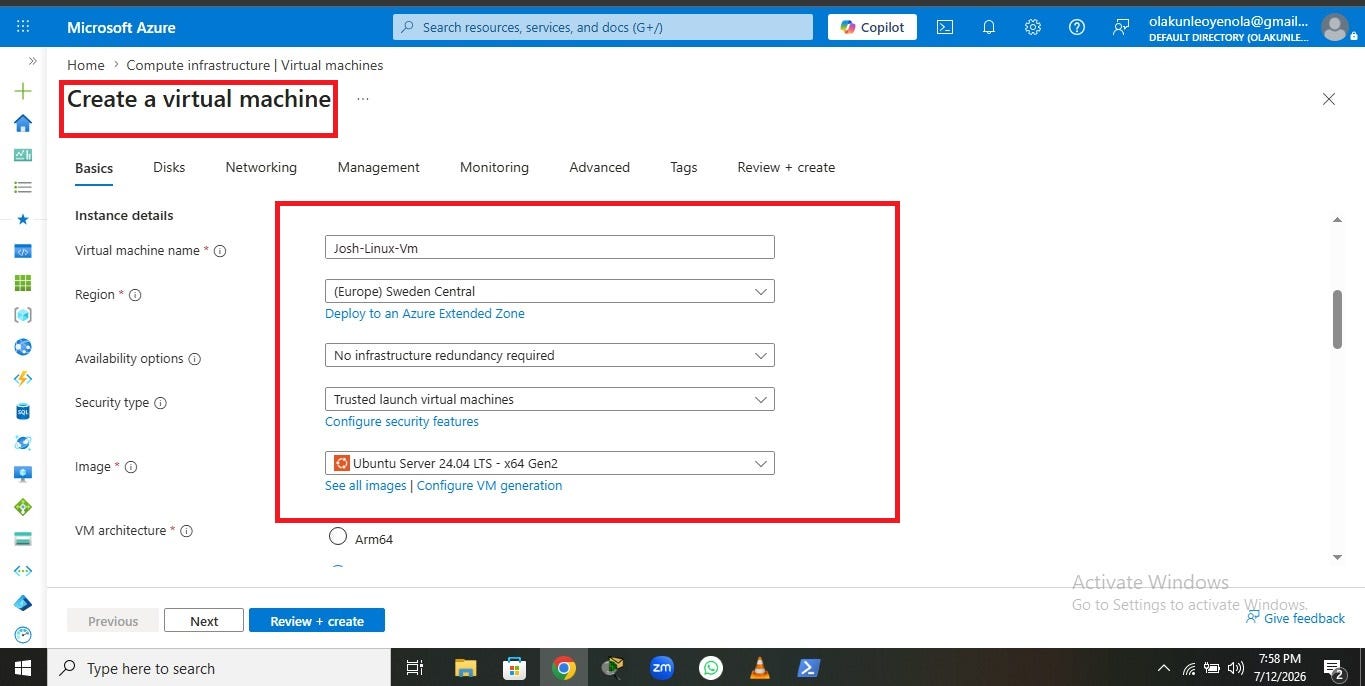The height and width of the screenshot is (686, 1365).
Task: Click the Next button
Action: point(204,621)
